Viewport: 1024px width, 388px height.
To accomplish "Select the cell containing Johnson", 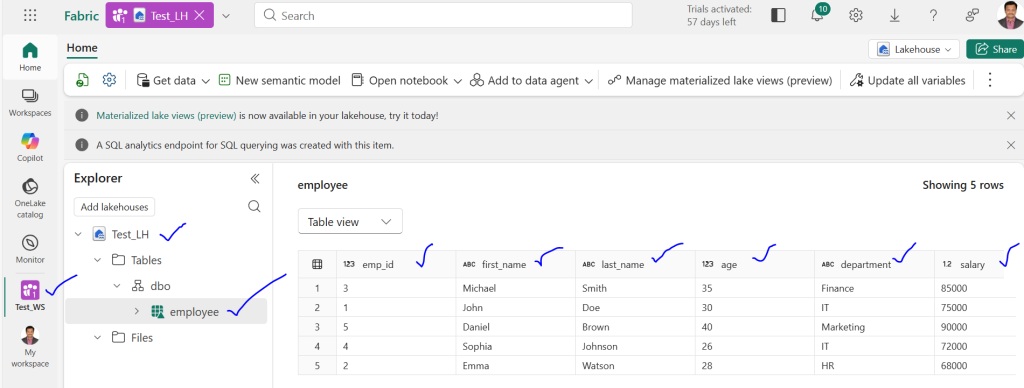I will tap(635, 346).
